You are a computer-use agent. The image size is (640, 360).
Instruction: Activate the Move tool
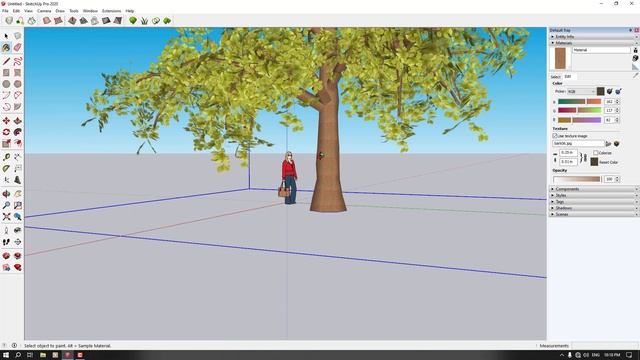(x=6, y=121)
